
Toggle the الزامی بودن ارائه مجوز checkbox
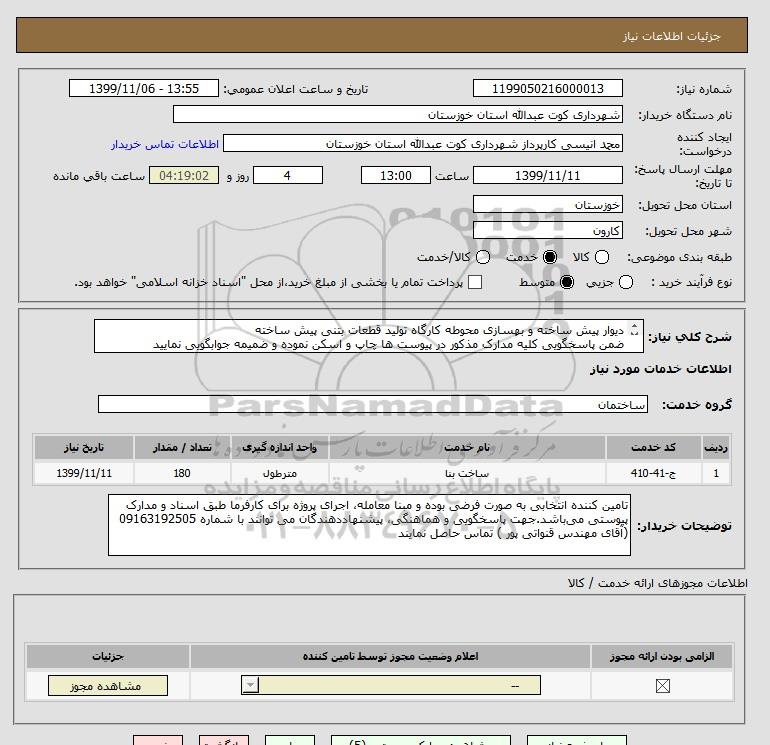click(x=662, y=686)
